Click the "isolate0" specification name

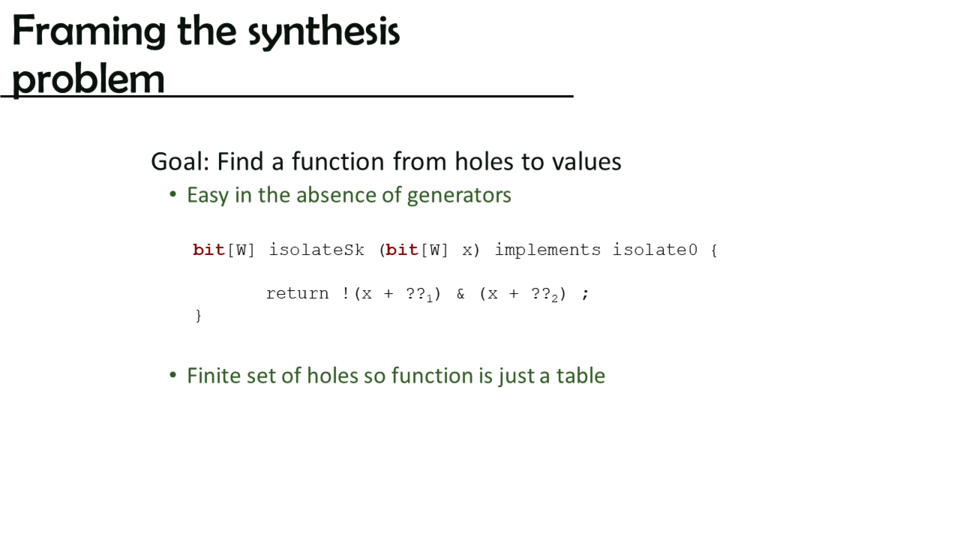tap(655, 250)
